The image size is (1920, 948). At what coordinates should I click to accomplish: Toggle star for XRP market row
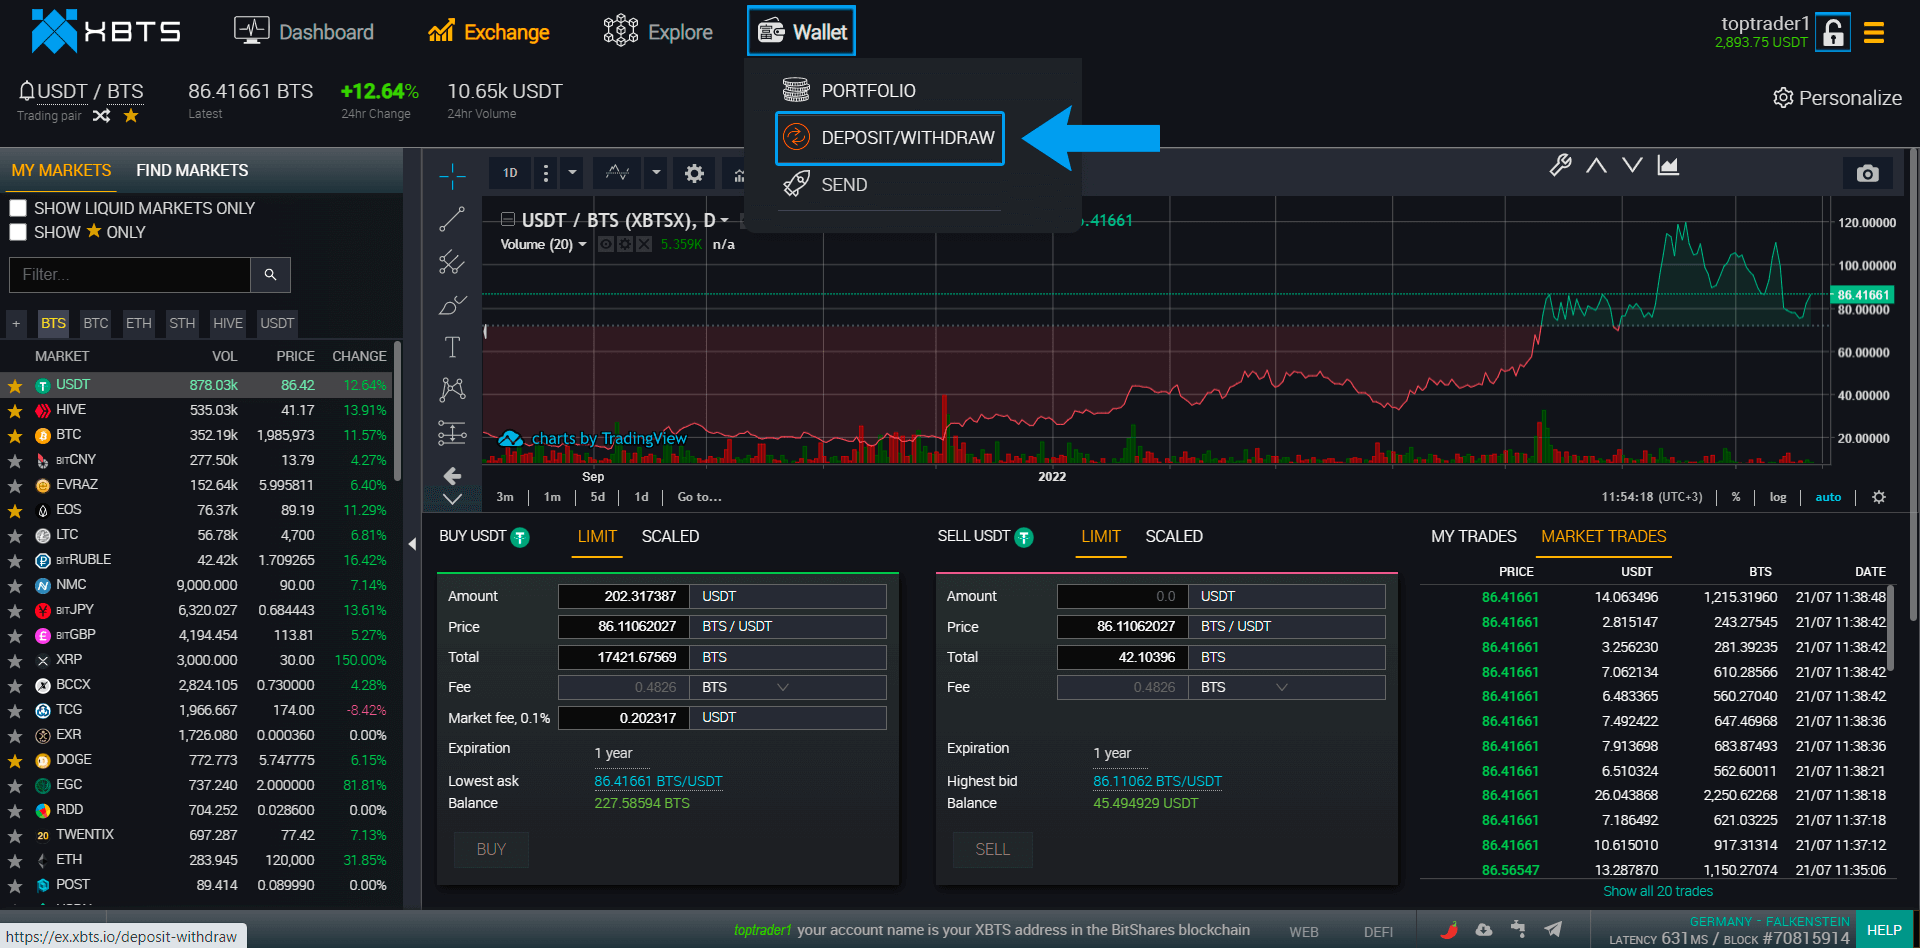pyautogui.click(x=15, y=661)
